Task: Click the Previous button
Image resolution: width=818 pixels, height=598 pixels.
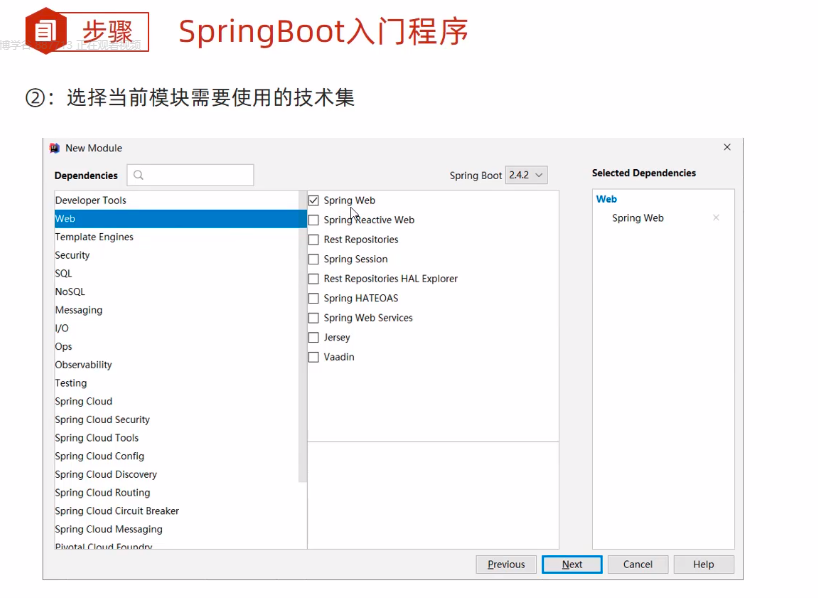Action: [506, 564]
